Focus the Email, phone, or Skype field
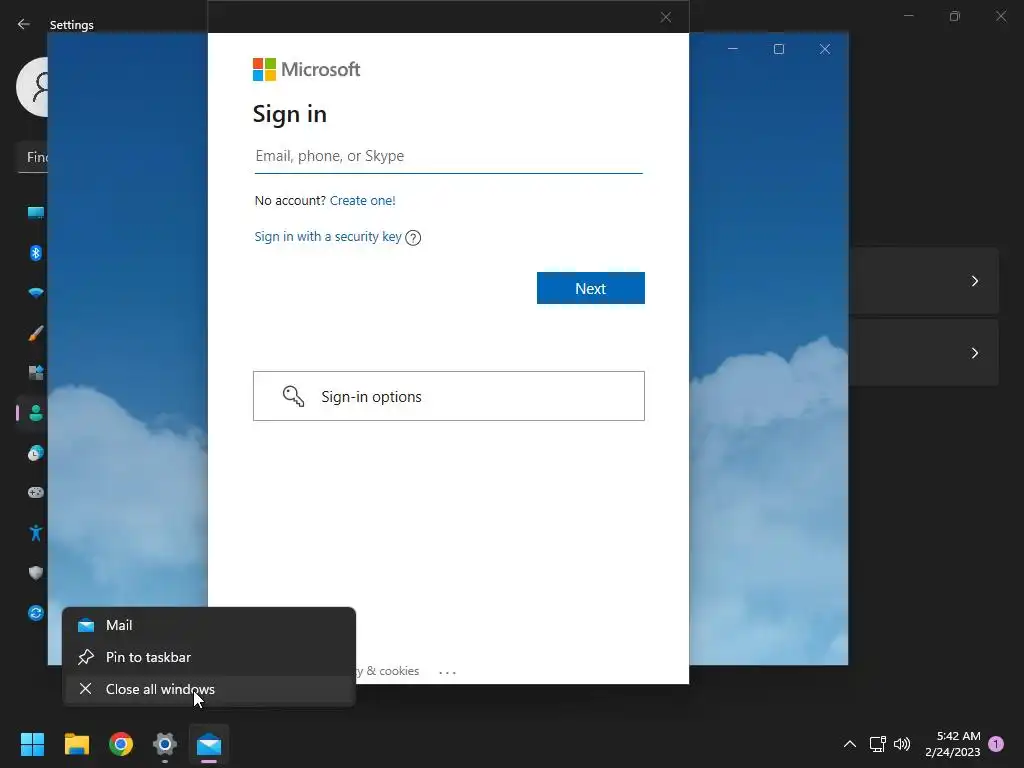 pyautogui.click(x=449, y=156)
